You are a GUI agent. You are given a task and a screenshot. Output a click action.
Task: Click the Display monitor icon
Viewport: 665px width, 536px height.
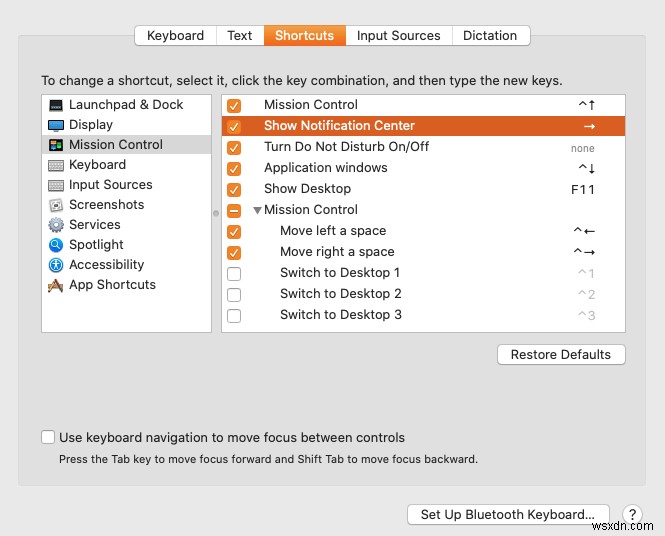56,125
